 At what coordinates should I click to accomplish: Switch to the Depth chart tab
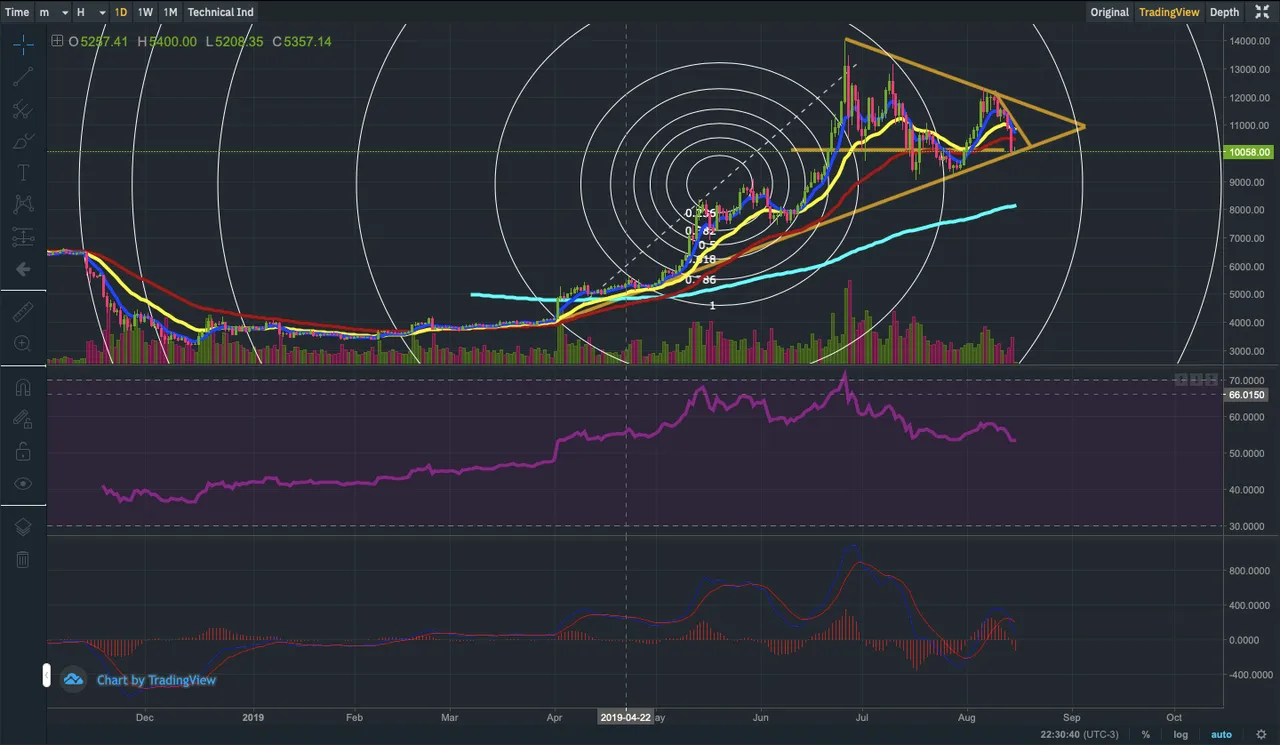(1224, 12)
